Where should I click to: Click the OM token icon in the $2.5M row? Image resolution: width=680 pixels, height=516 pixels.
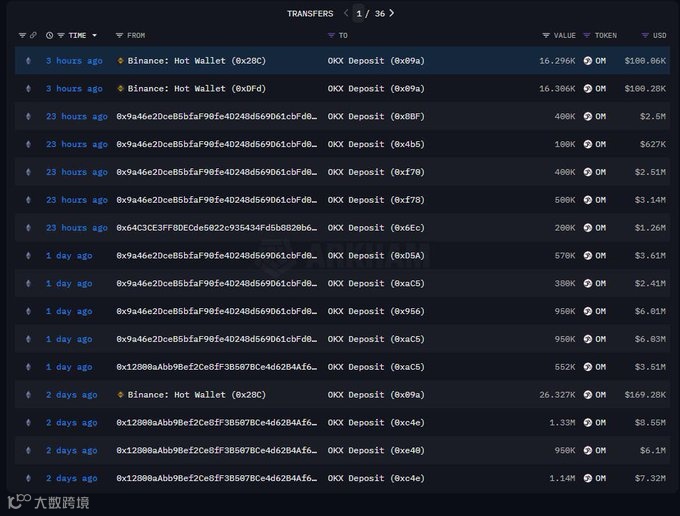[588, 116]
